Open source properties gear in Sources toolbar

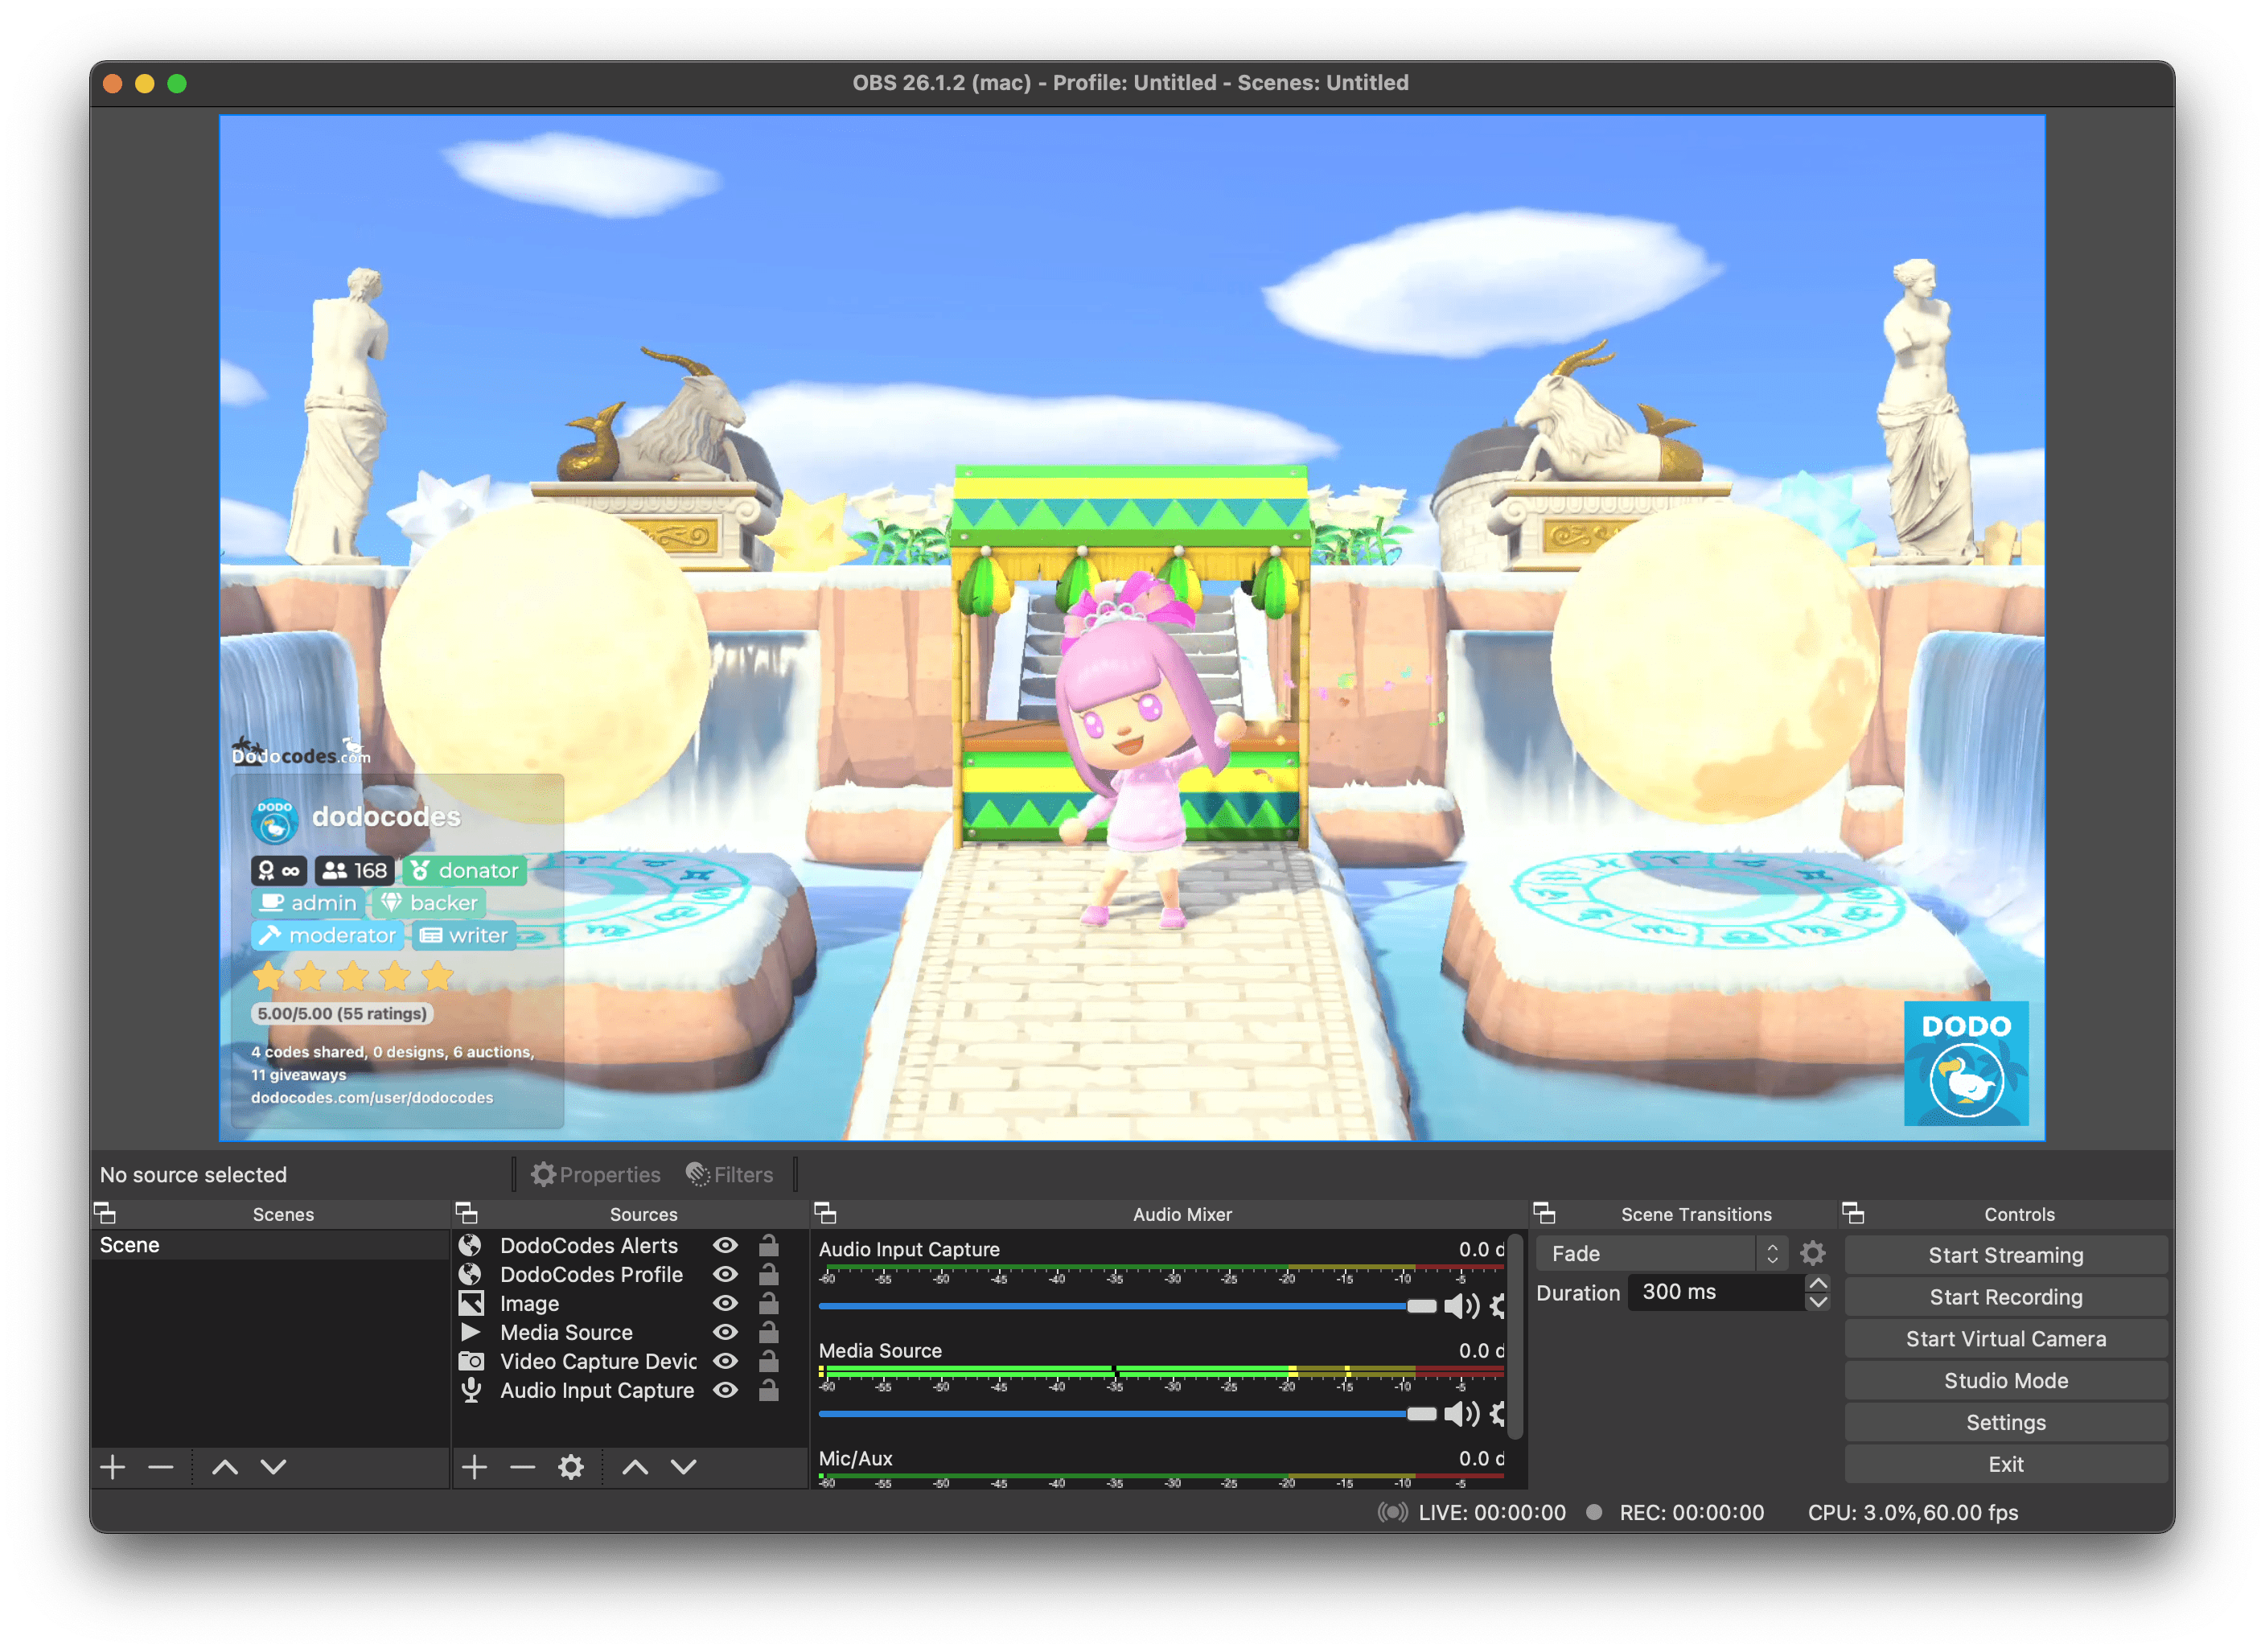(x=571, y=1467)
